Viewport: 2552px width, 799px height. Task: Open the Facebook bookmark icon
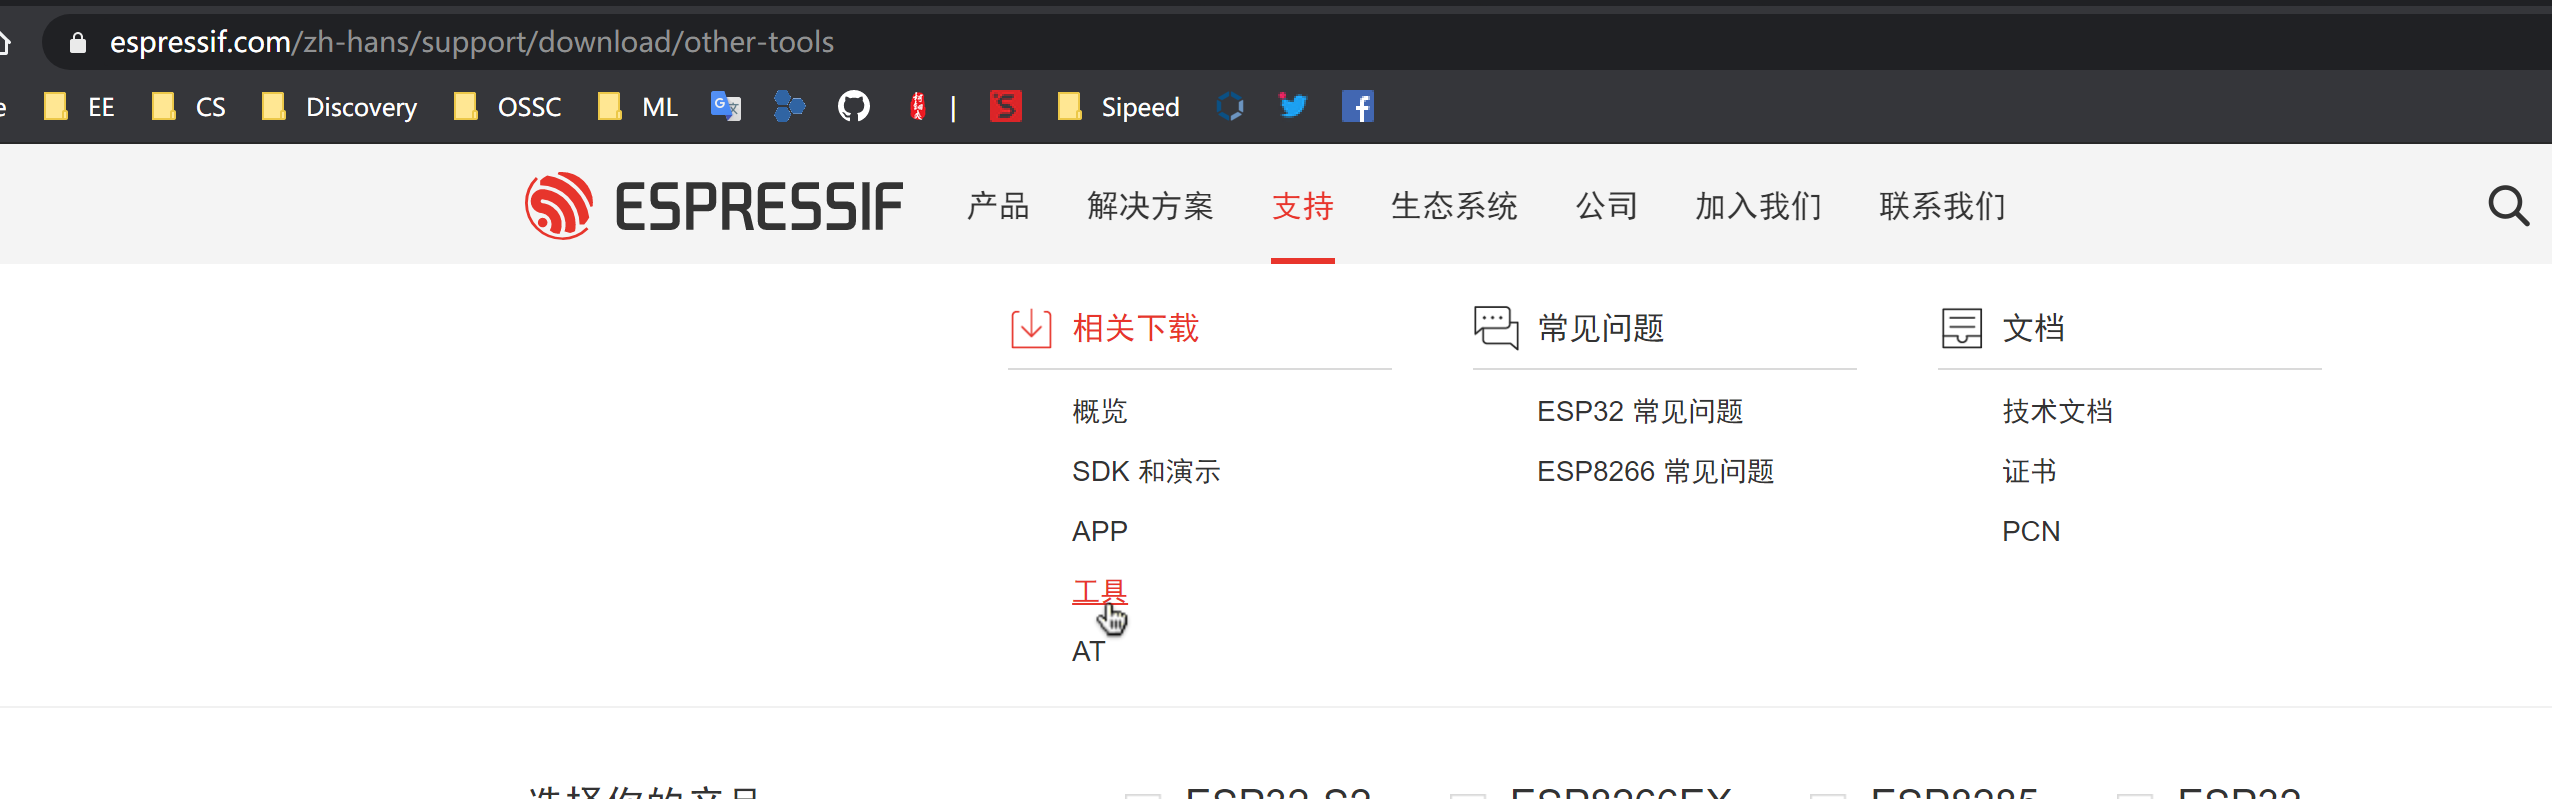click(1357, 106)
